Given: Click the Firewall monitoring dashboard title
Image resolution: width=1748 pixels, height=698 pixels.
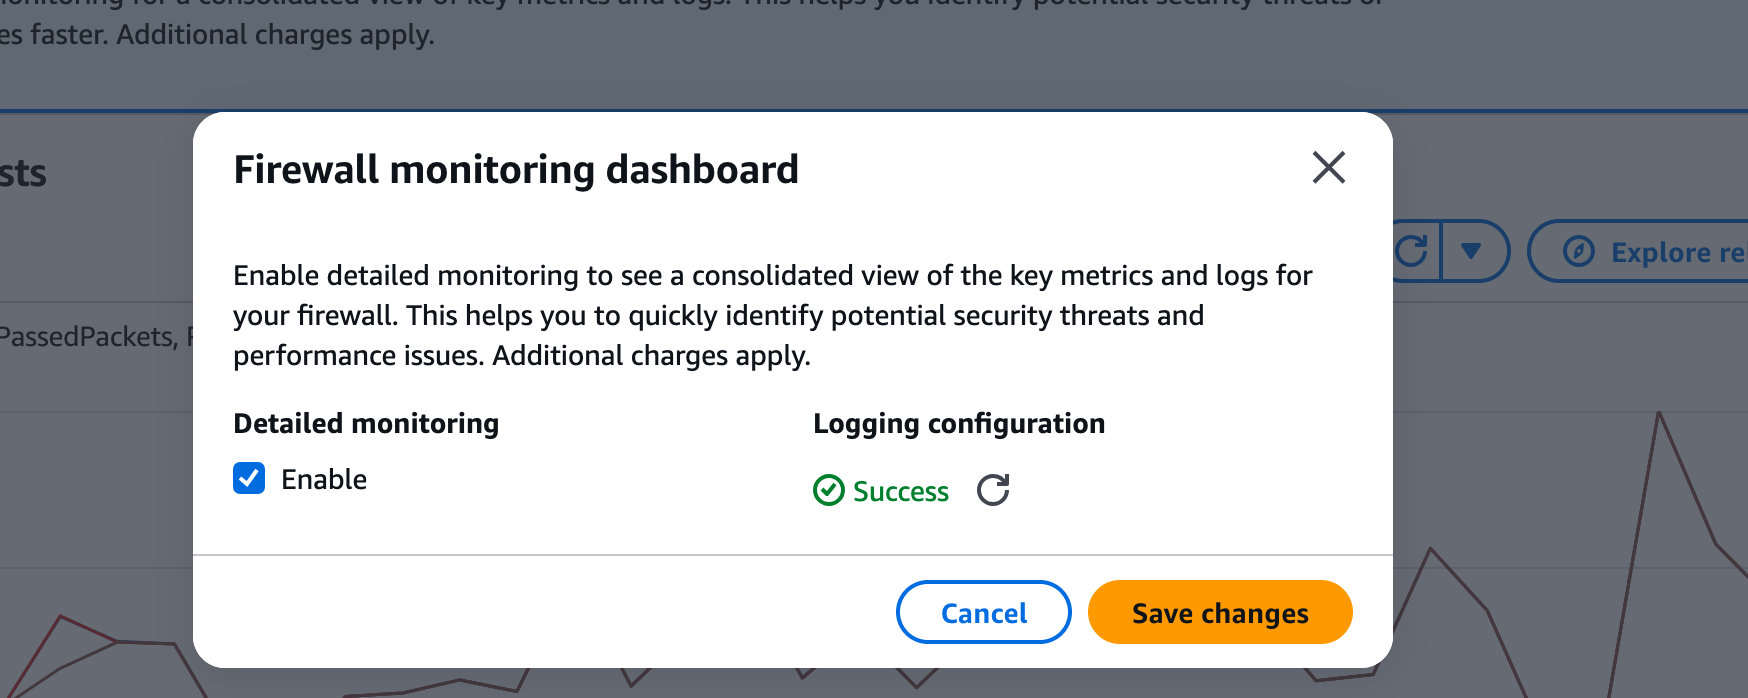Looking at the screenshot, I should [x=516, y=170].
